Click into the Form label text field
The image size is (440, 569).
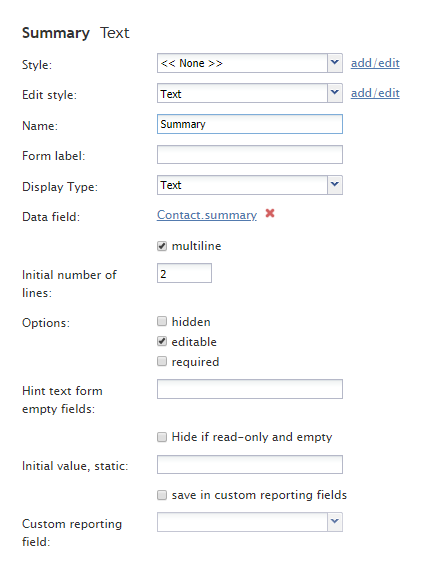(x=250, y=155)
